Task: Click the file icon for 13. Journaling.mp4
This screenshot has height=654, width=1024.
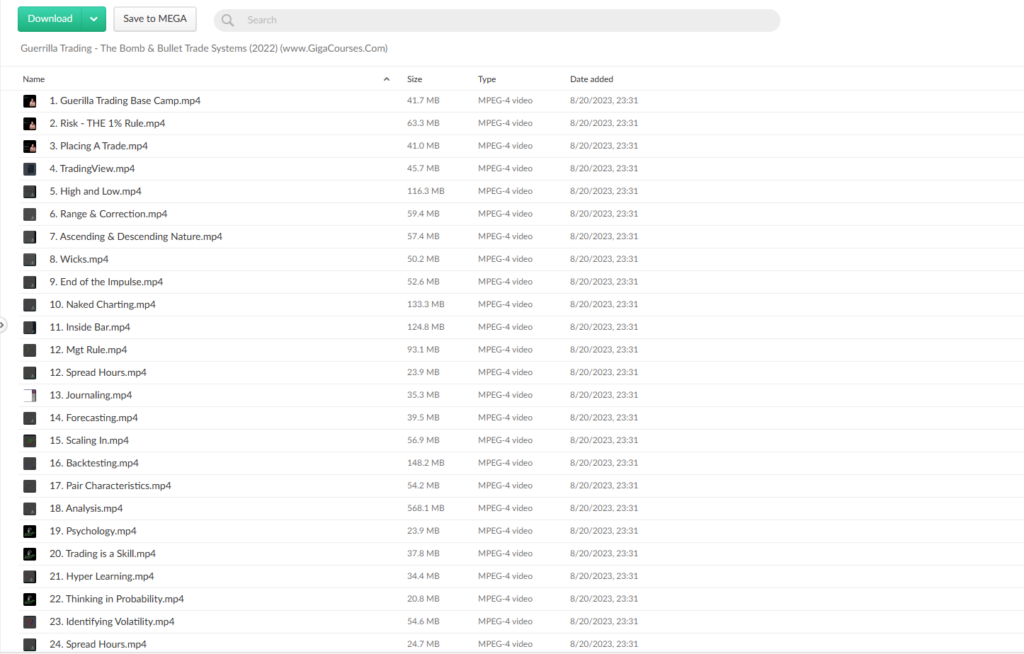Action: tap(30, 395)
